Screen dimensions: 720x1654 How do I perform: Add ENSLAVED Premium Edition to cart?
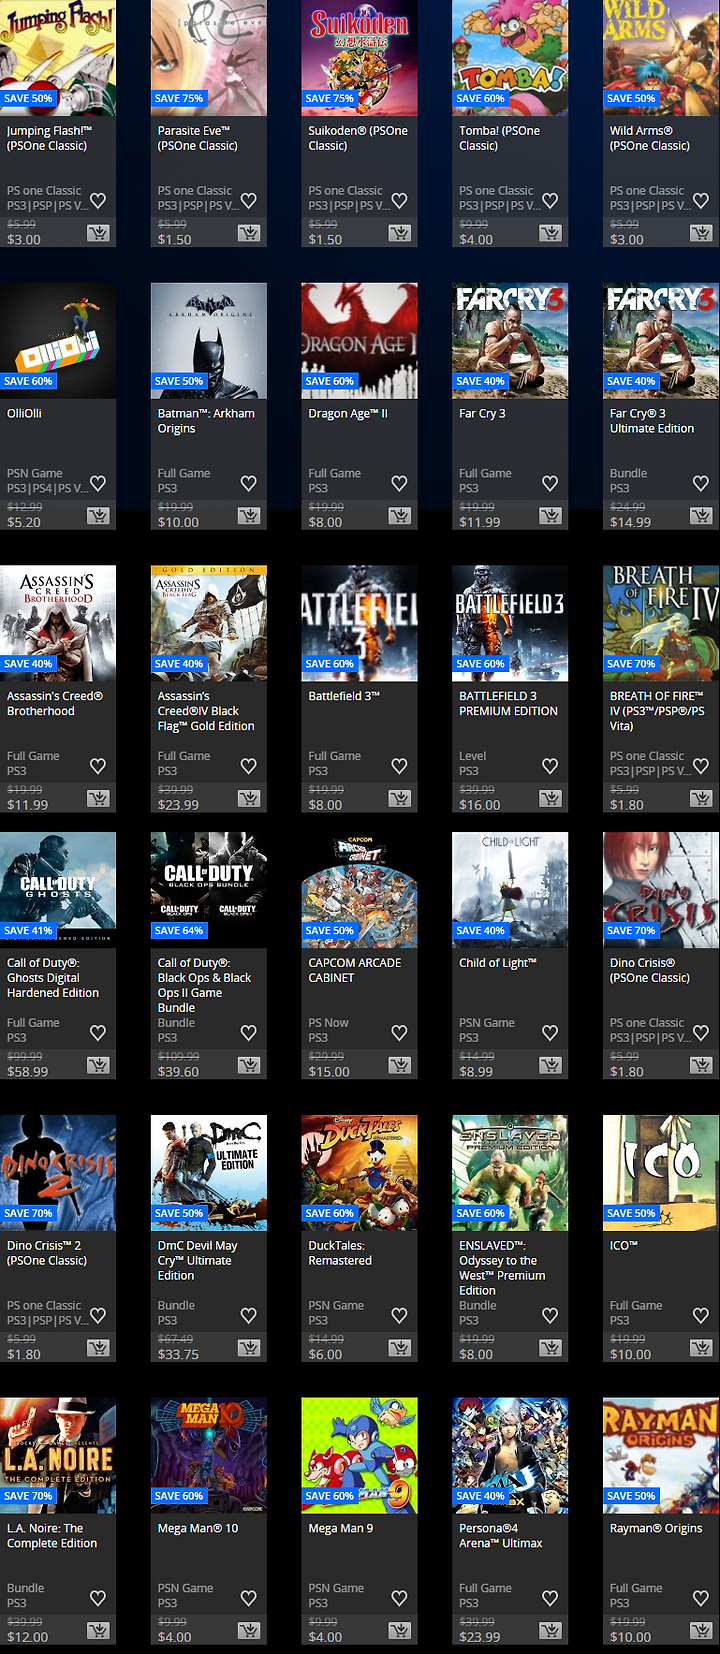pyautogui.click(x=550, y=1348)
